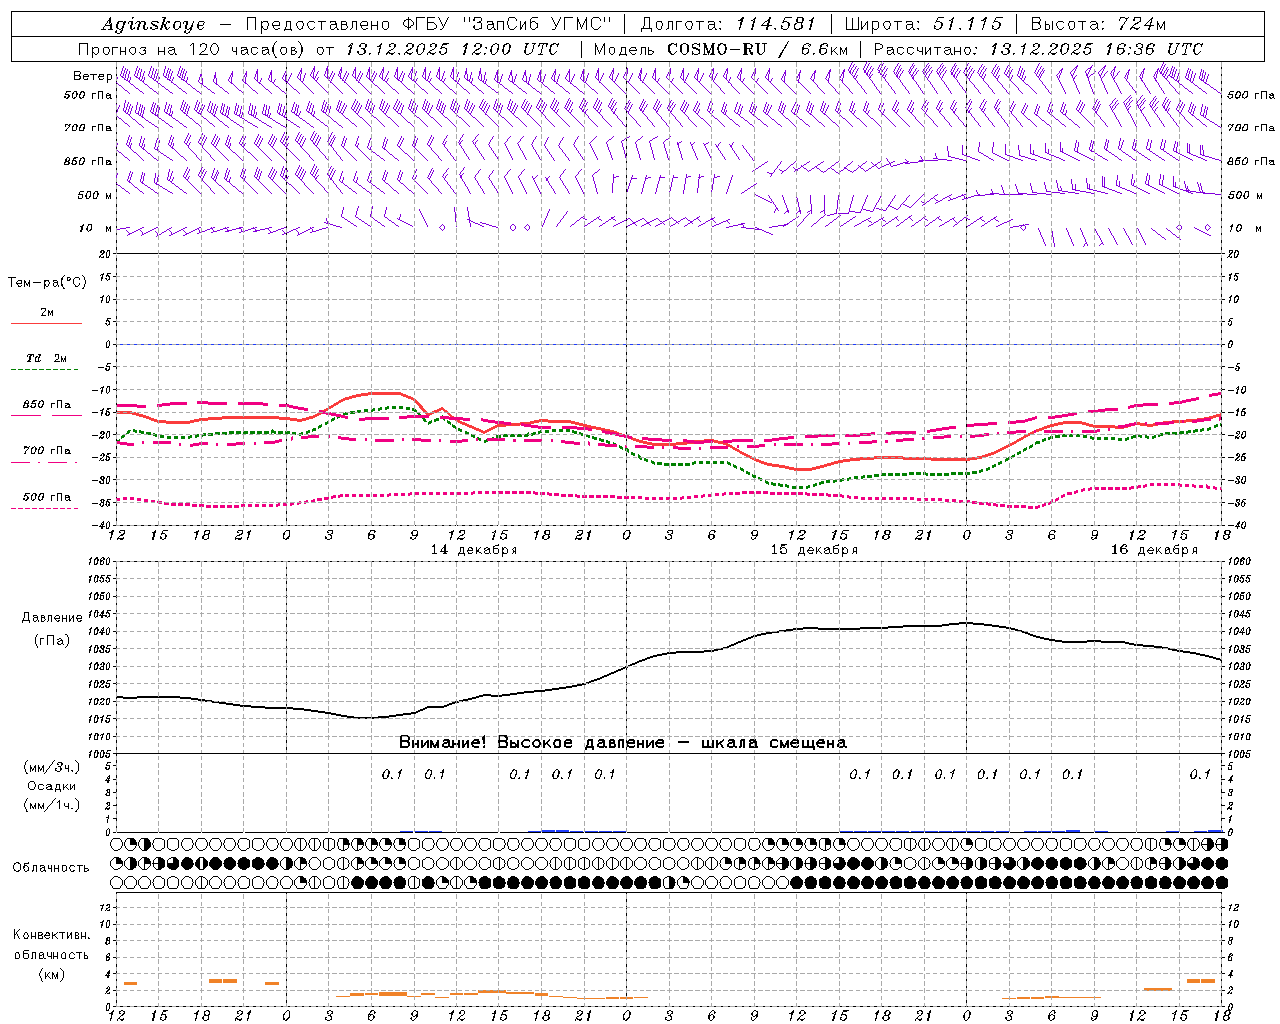Click the model name COSMO-RU / 6.6км
The width and height of the screenshot is (1280, 1024).
click(x=758, y=49)
